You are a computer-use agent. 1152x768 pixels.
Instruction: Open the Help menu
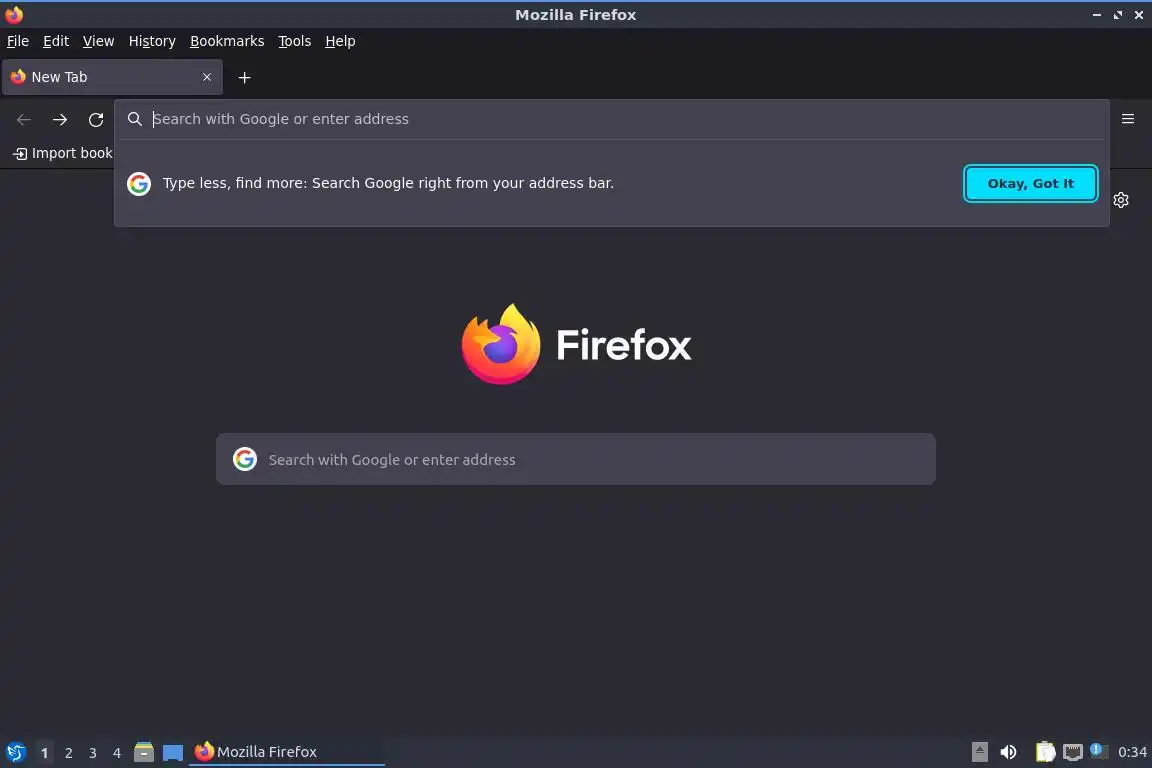(340, 41)
